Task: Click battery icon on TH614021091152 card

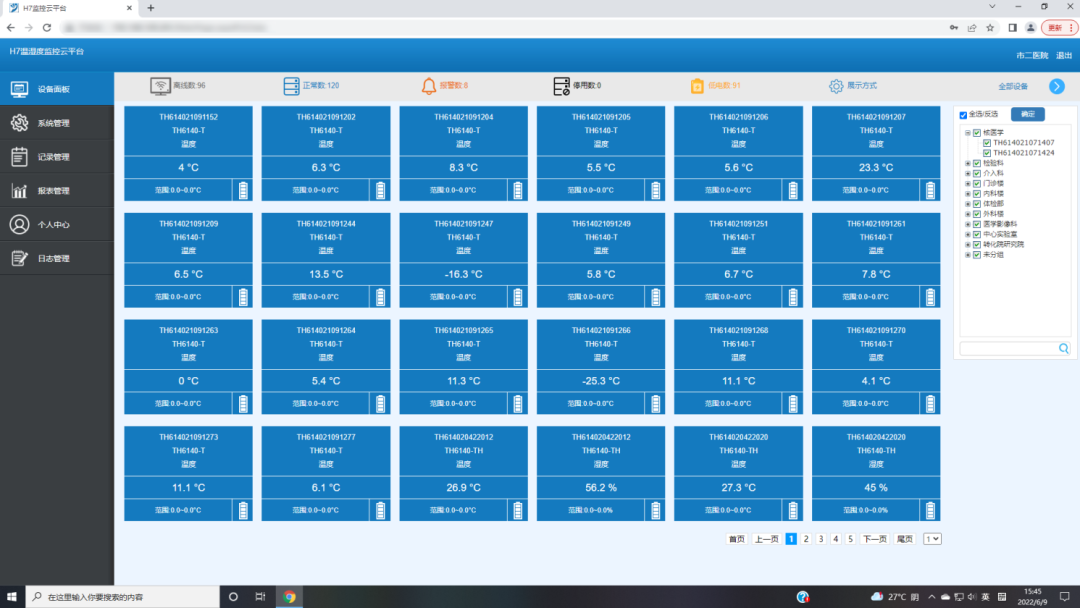Action: [243, 190]
